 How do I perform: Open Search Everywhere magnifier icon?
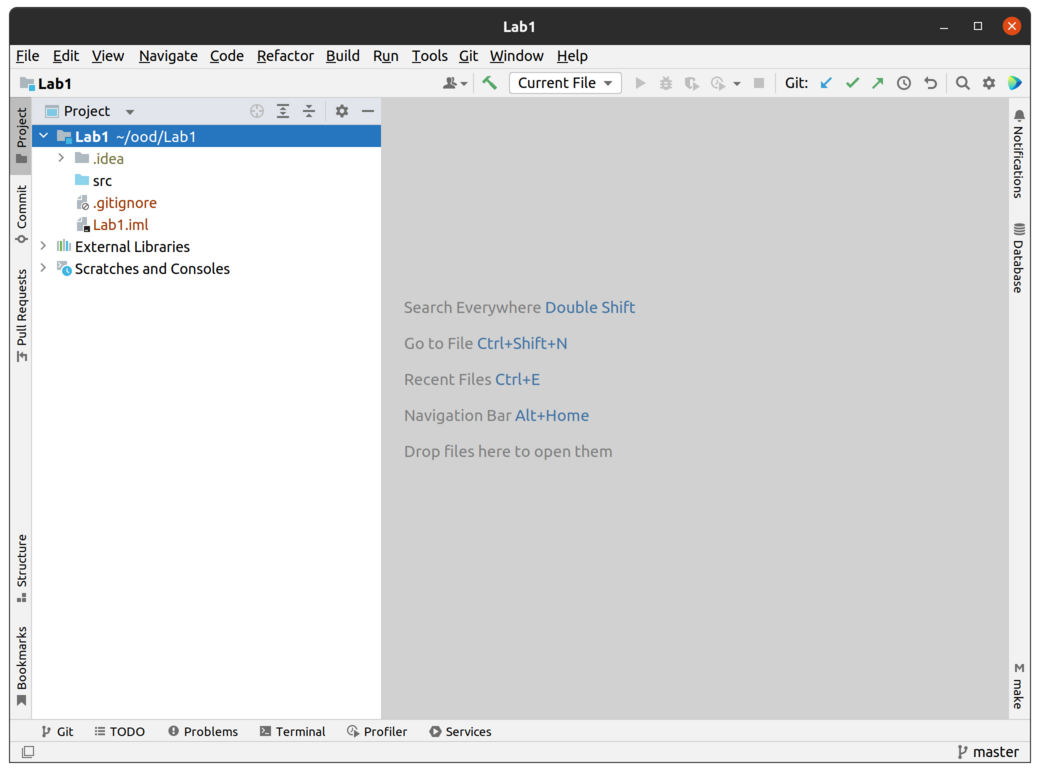[x=962, y=83]
